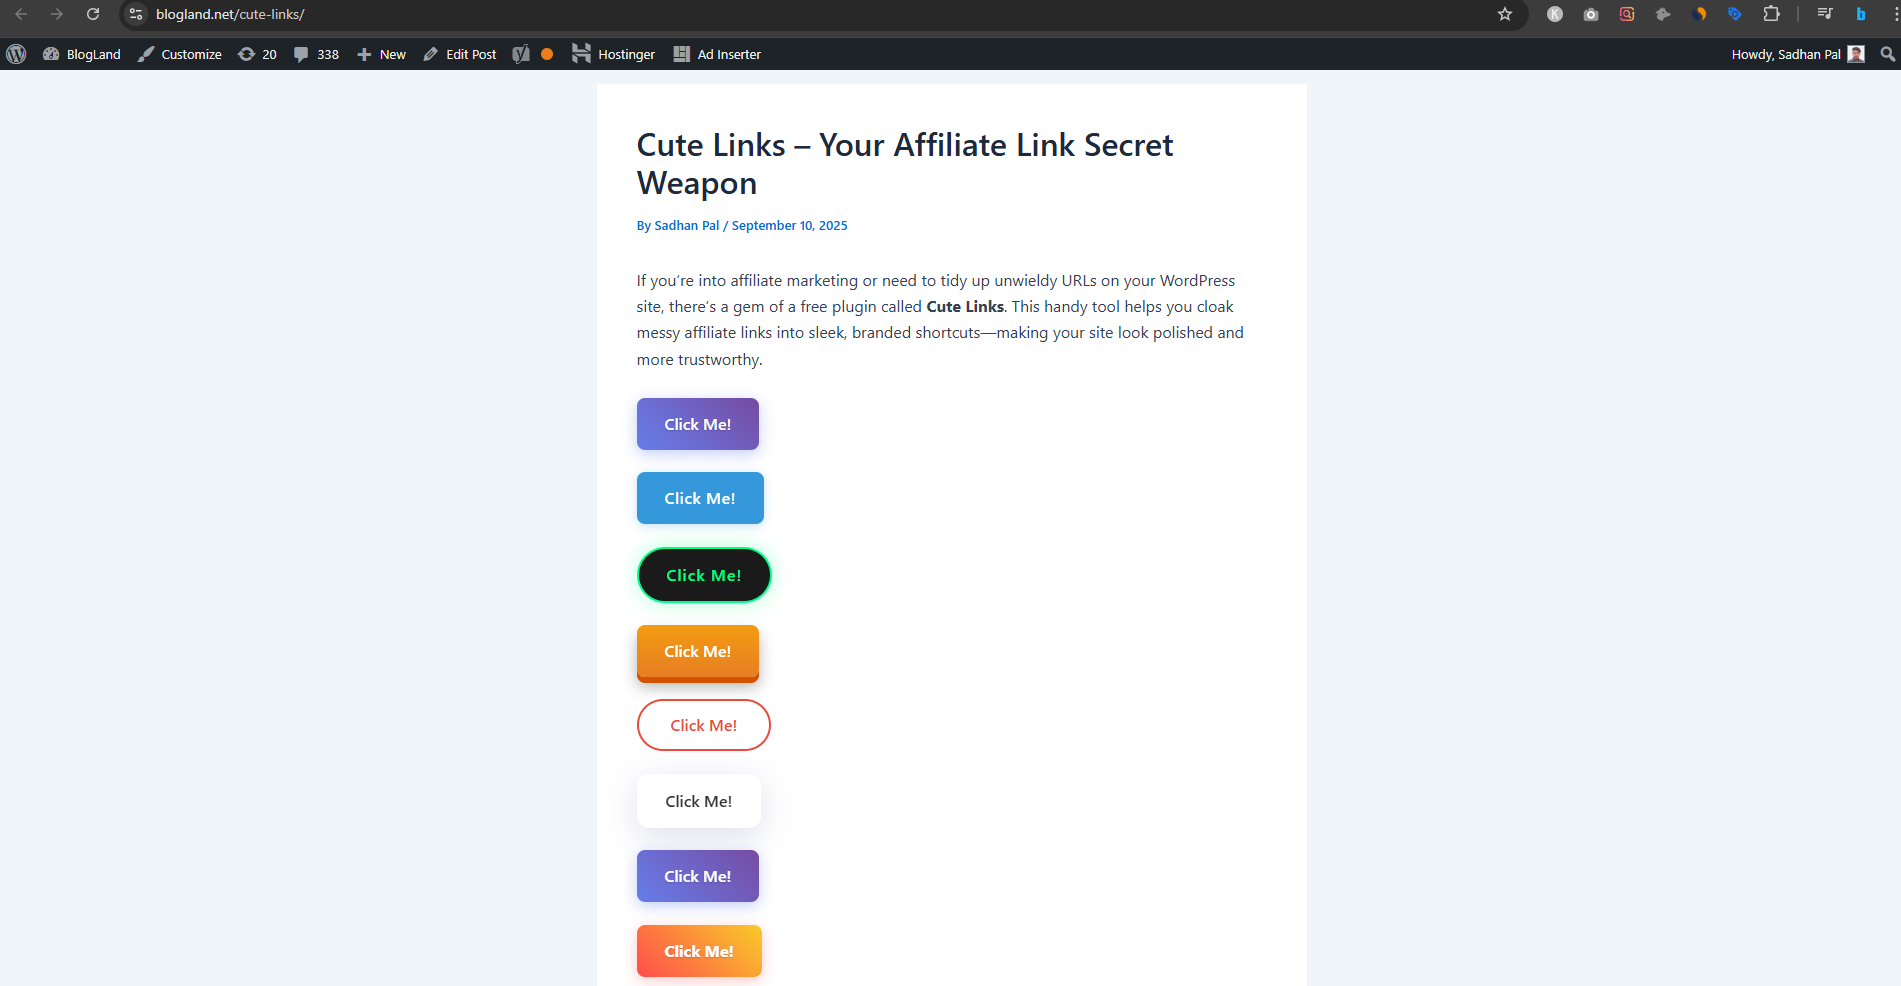View site information icon in address bar
1901x986 pixels.
[x=136, y=14]
